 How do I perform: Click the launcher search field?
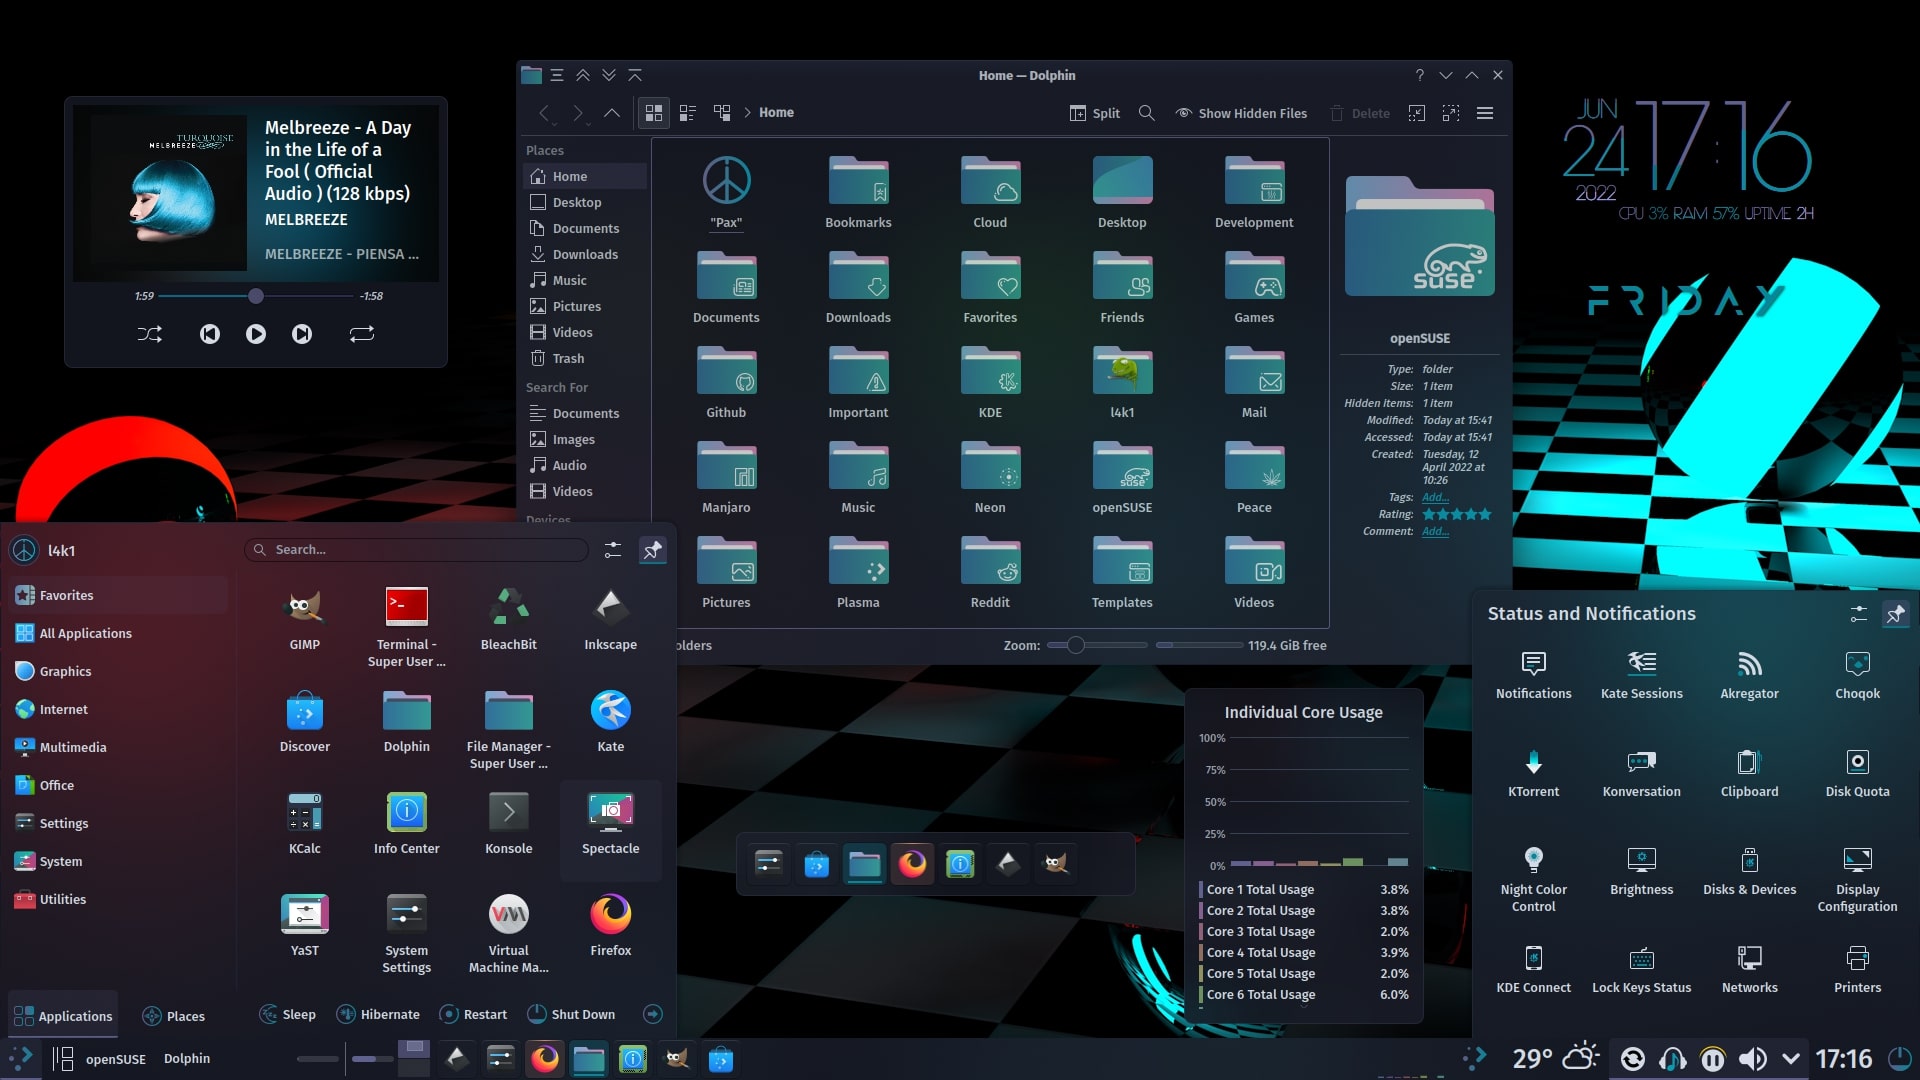416,550
